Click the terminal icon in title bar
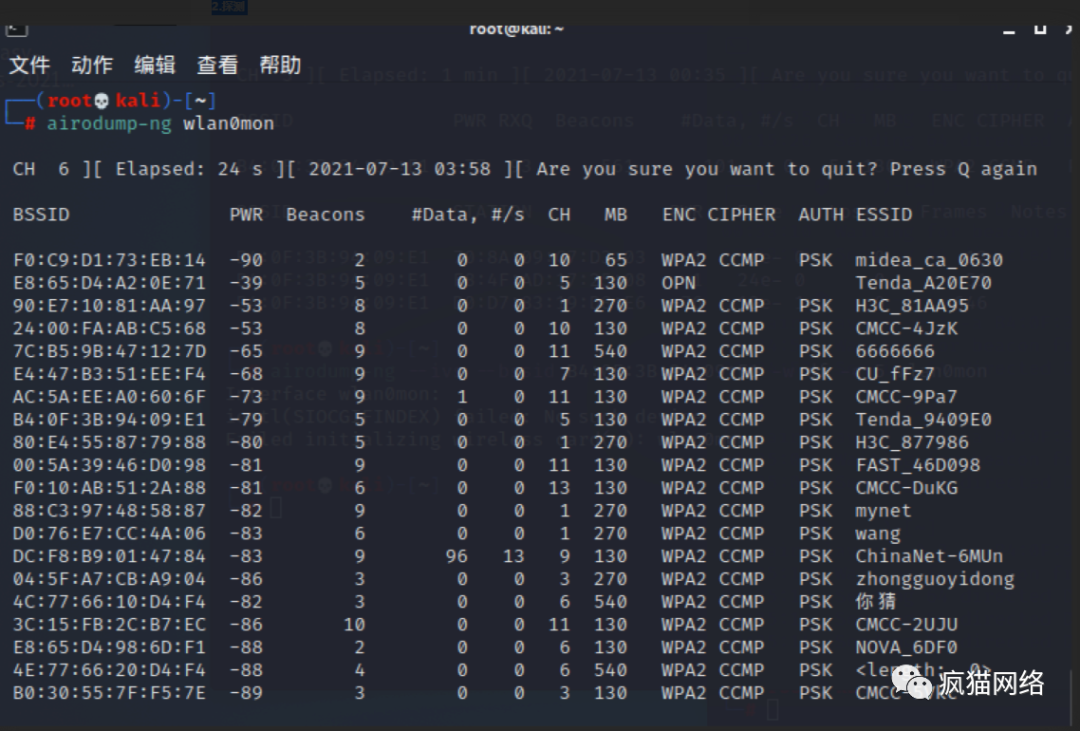Image resolution: width=1080 pixels, height=731 pixels. (x=17, y=30)
